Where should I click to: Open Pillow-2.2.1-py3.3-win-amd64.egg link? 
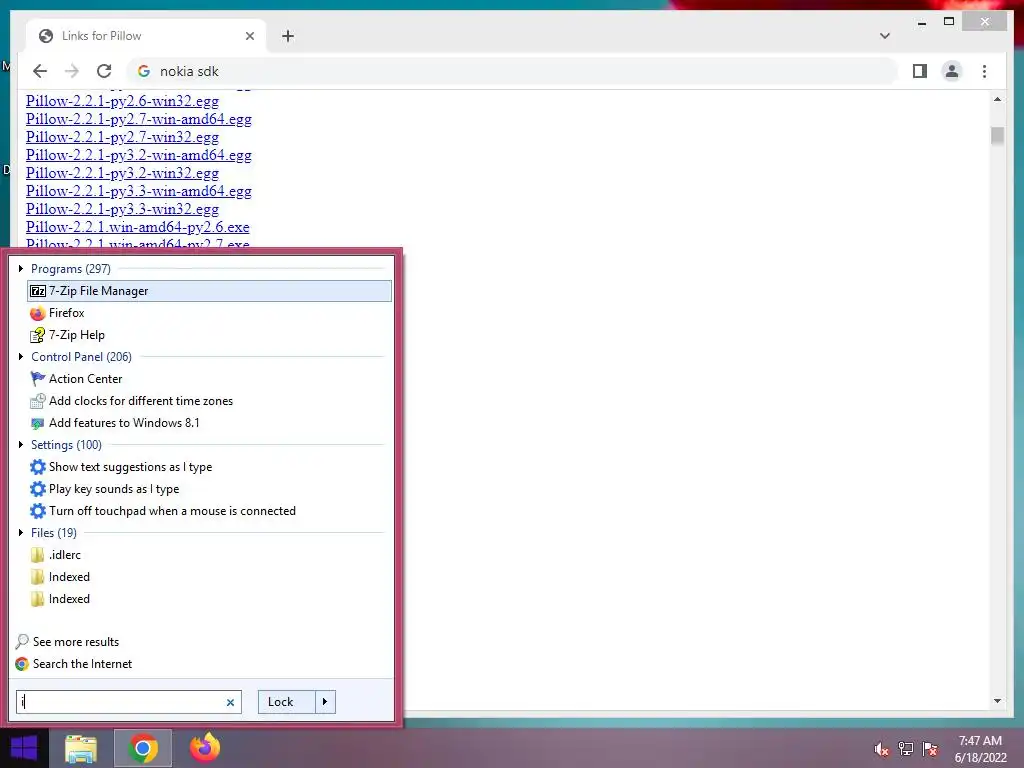[138, 191]
